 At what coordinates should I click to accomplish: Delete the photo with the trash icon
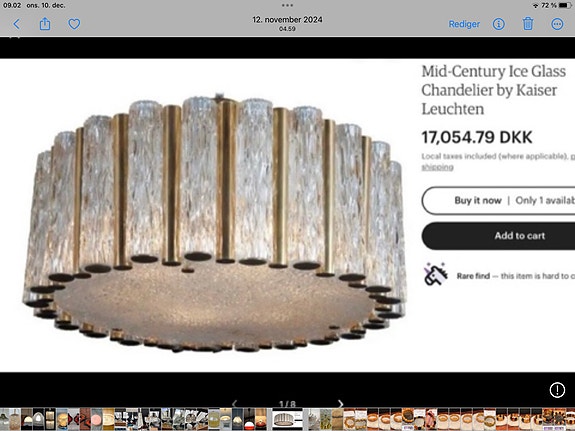tap(528, 24)
